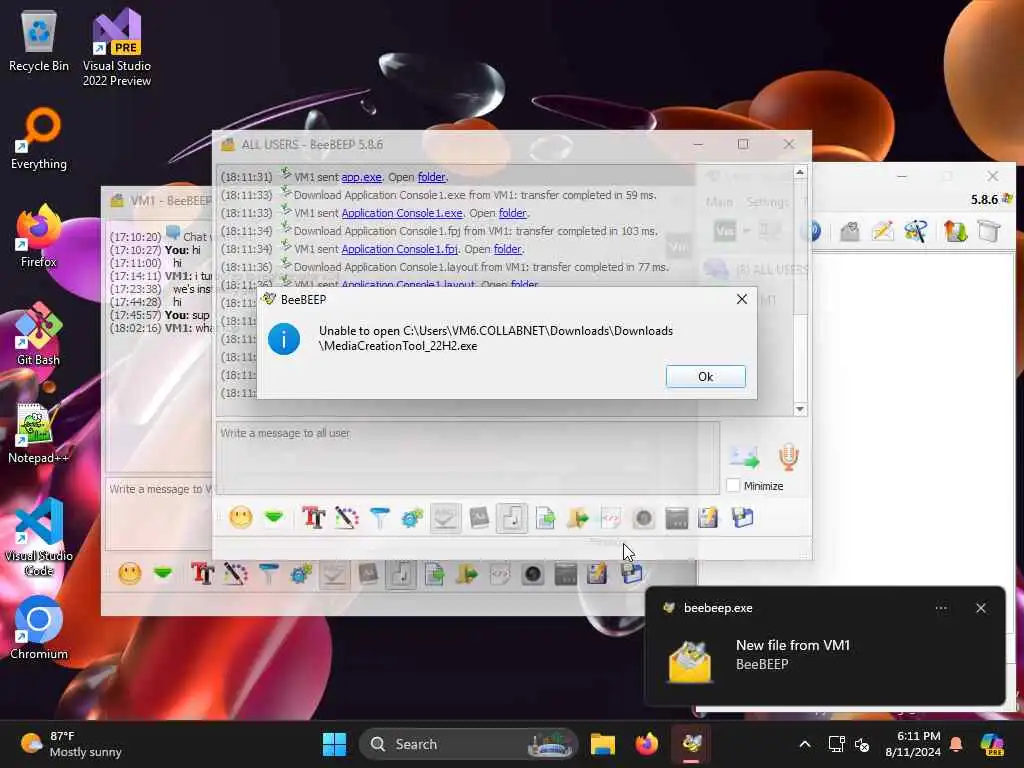The width and height of the screenshot is (1024, 768).
Task: Click tools icon in main BeeBEEP toolbar
Action: pos(915,231)
